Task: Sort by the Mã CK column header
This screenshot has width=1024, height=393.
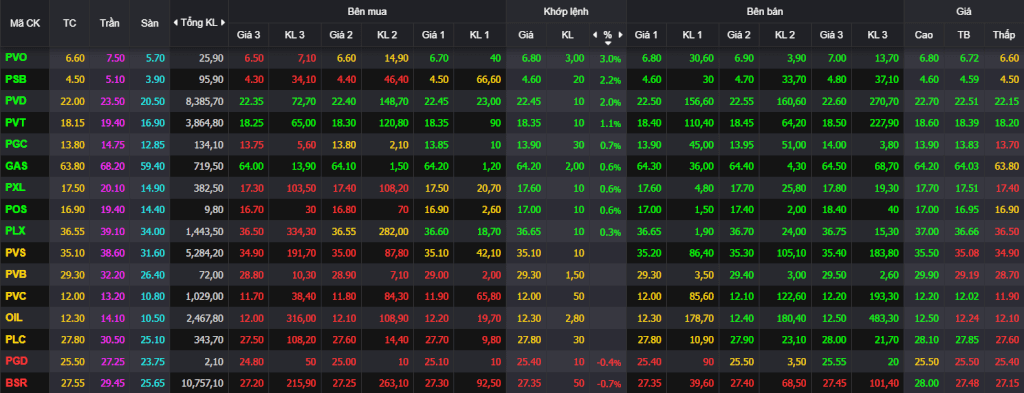Action: pyautogui.click(x=24, y=23)
